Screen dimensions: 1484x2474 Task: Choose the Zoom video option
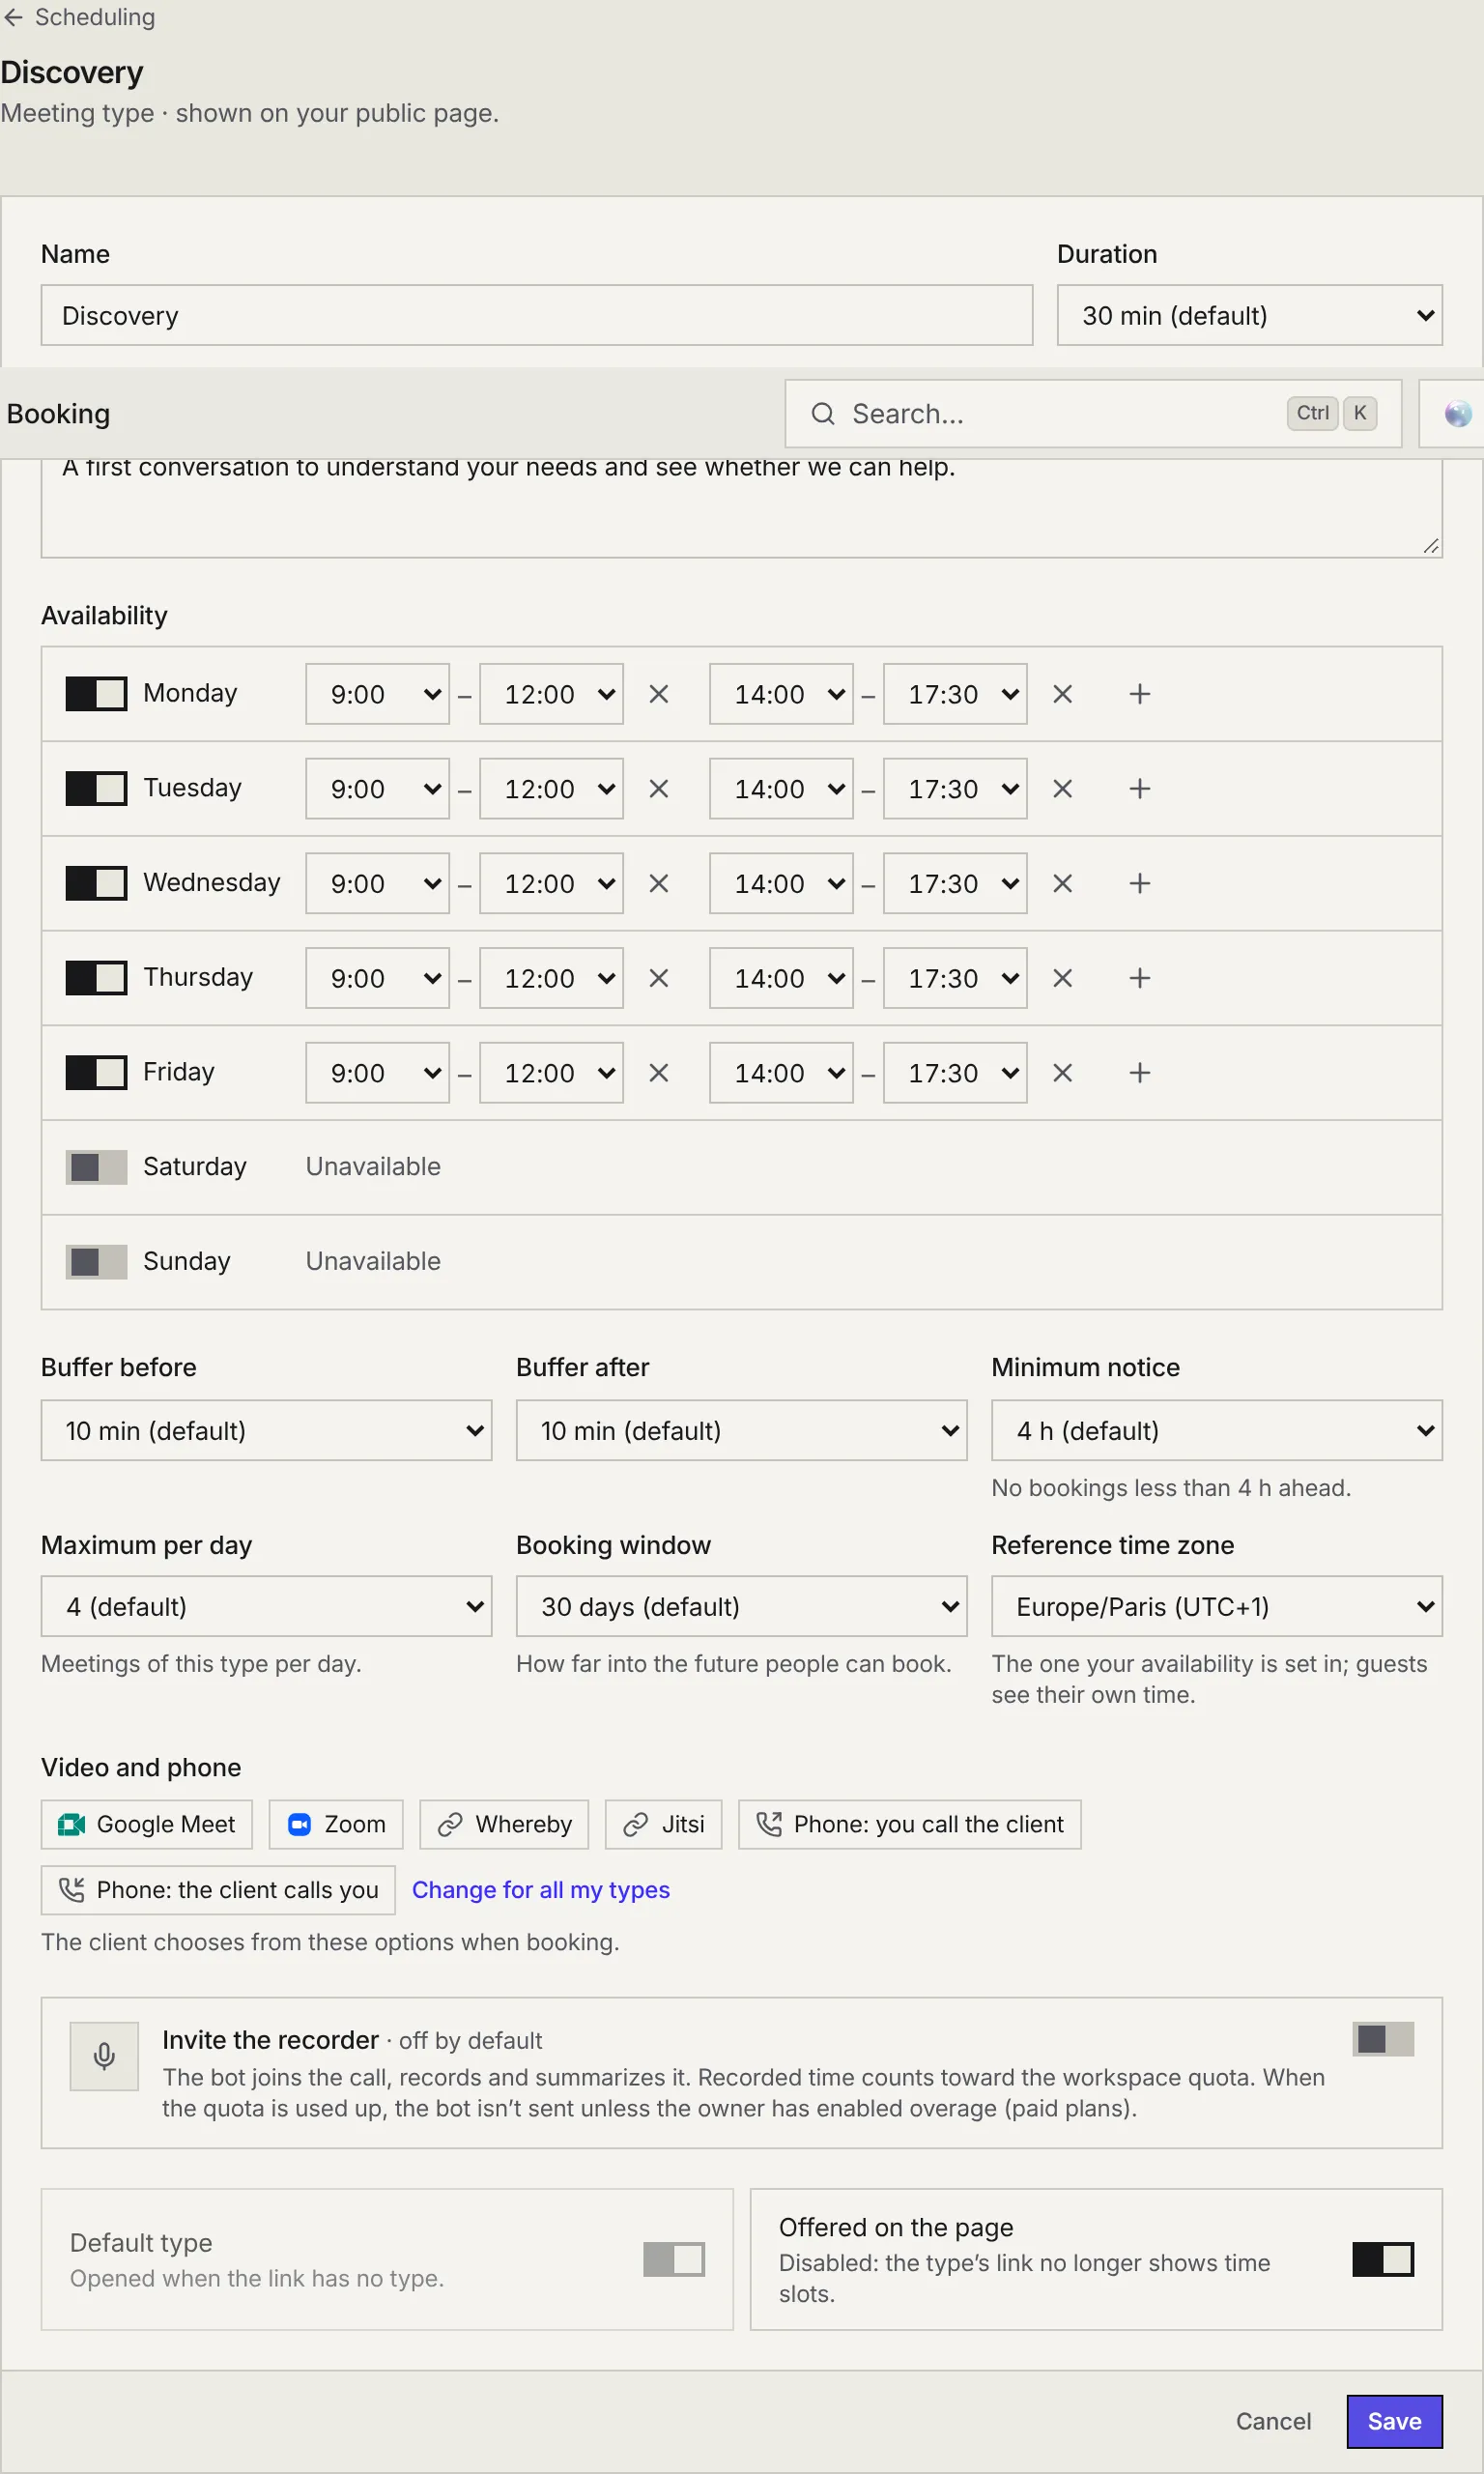pyautogui.click(x=336, y=1825)
